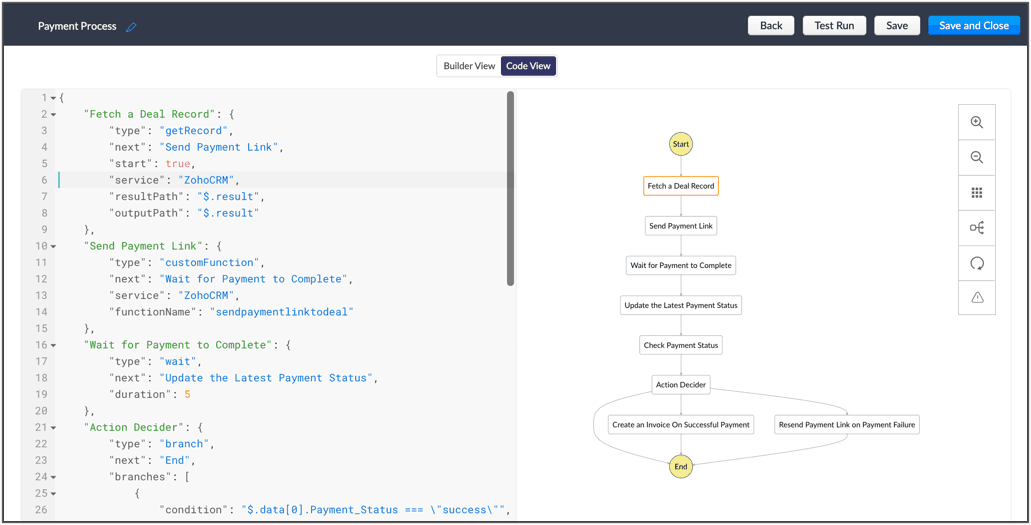The width and height of the screenshot is (1031, 525).
Task: Collapse the Fetch a Deal Record block fold arrow
Action: (53, 114)
